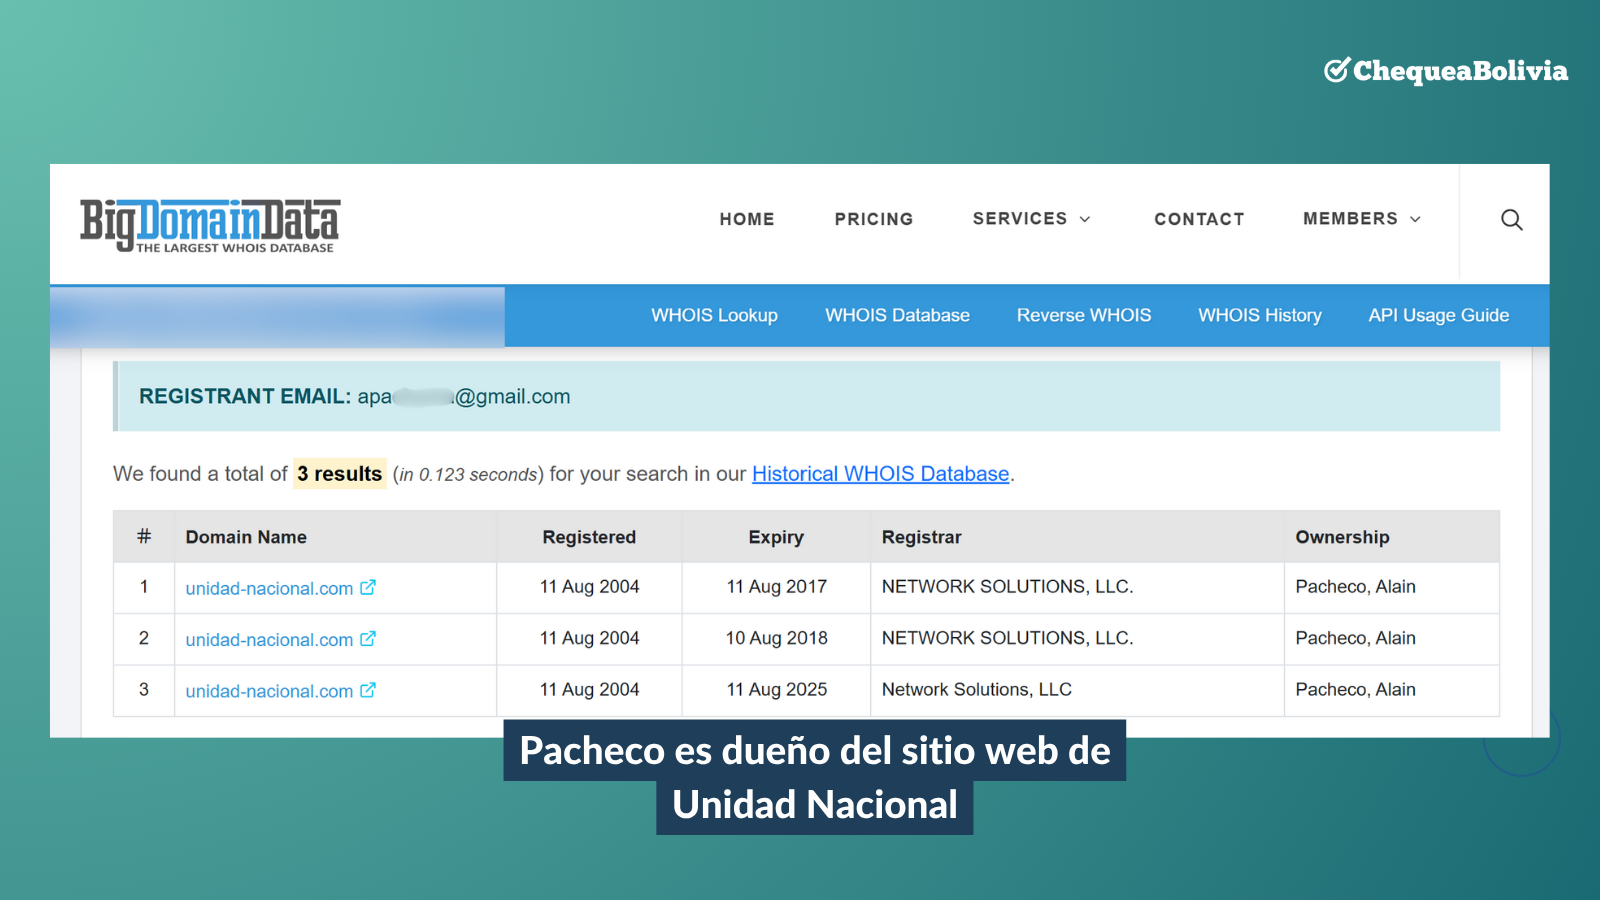
Task: Click the REGISTRANT EMAIL label
Action: tap(245, 396)
